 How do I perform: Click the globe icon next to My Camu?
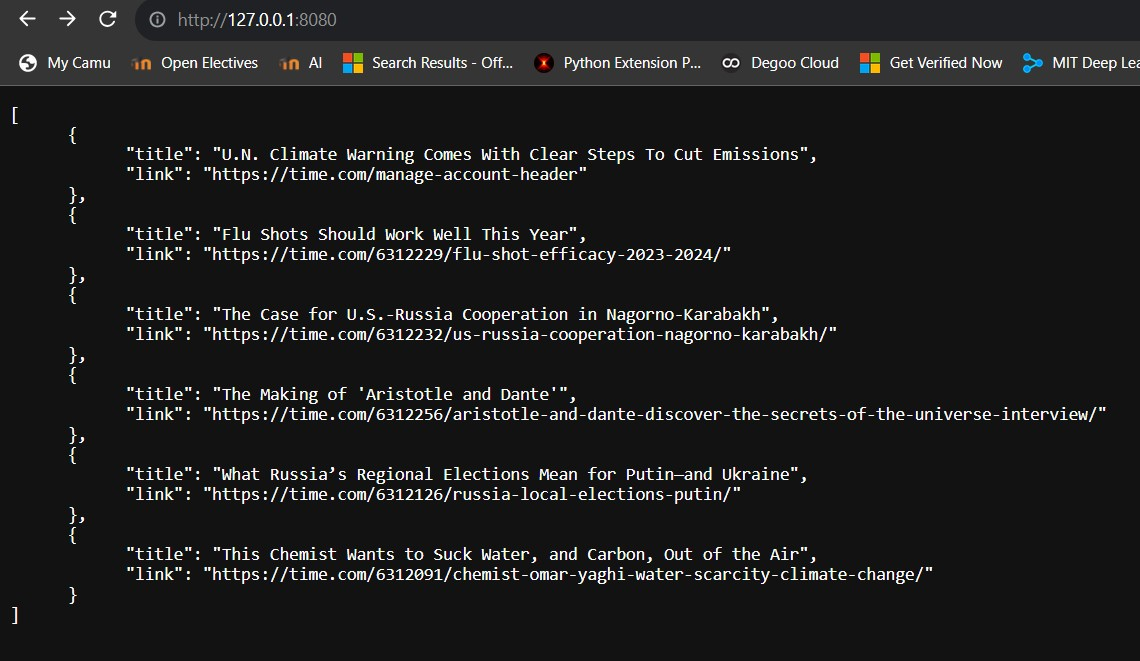(27, 62)
